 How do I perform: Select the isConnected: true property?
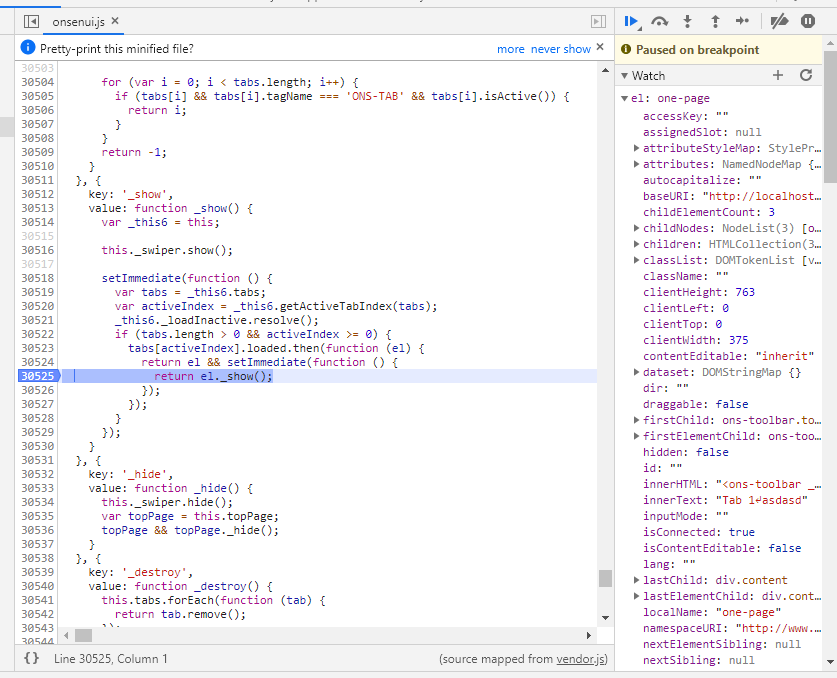(x=699, y=532)
